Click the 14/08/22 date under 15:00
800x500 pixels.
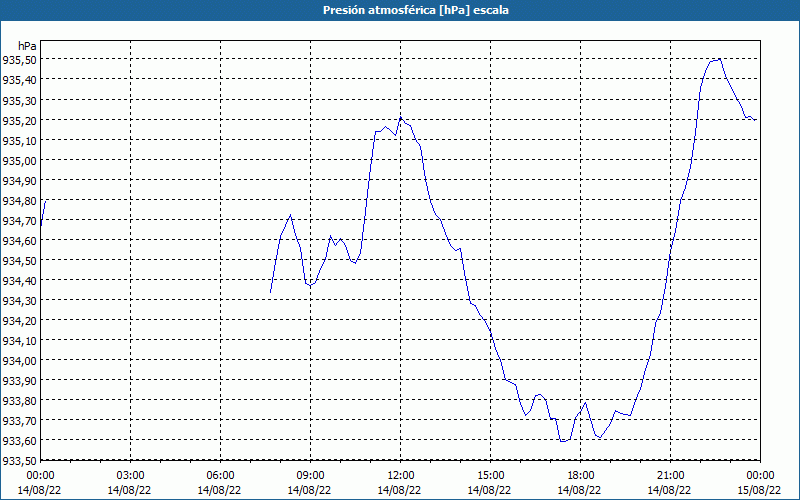click(x=489, y=490)
